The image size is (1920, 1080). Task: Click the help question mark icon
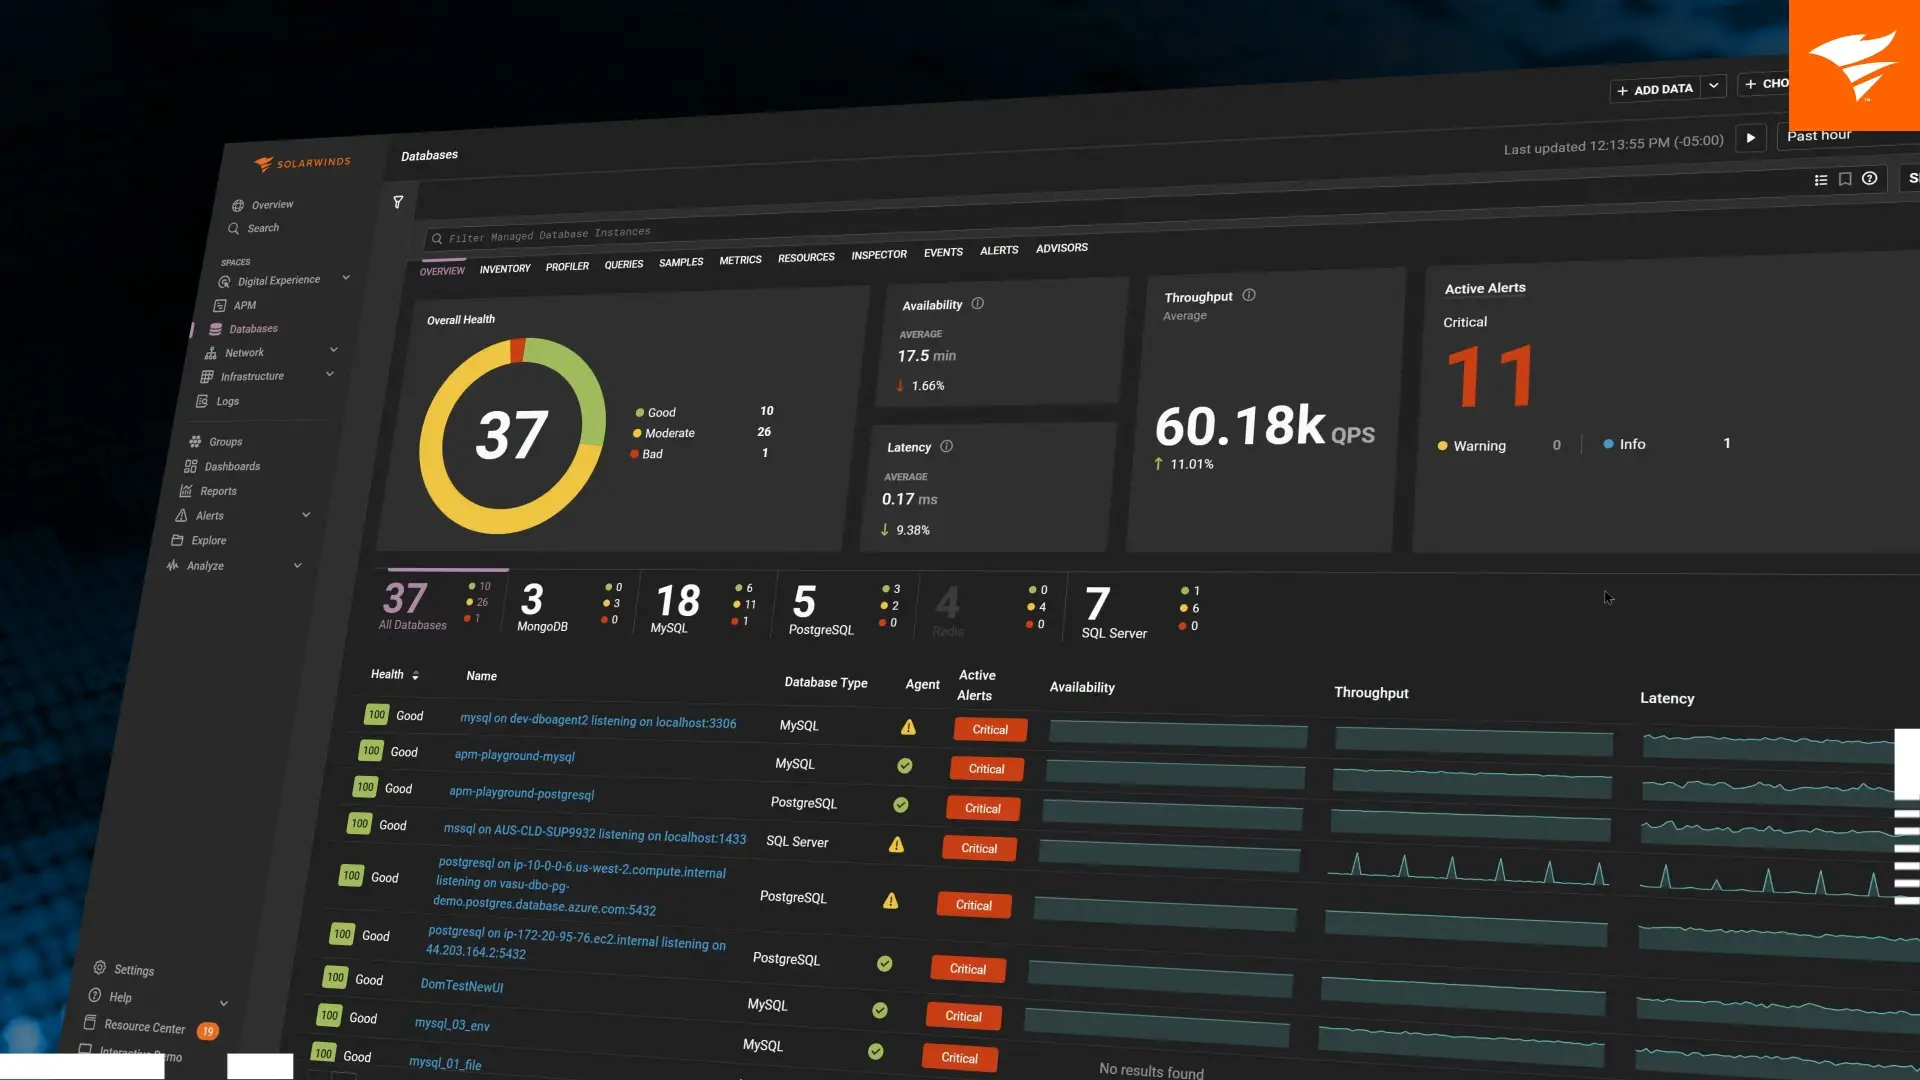tap(1869, 178)
